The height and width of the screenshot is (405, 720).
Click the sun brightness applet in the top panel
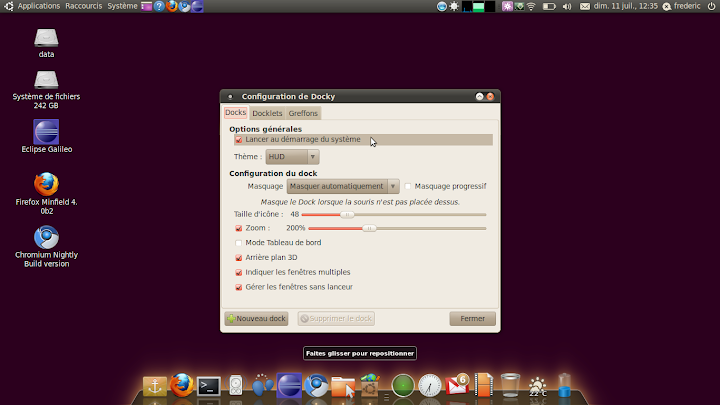point(454,6)
